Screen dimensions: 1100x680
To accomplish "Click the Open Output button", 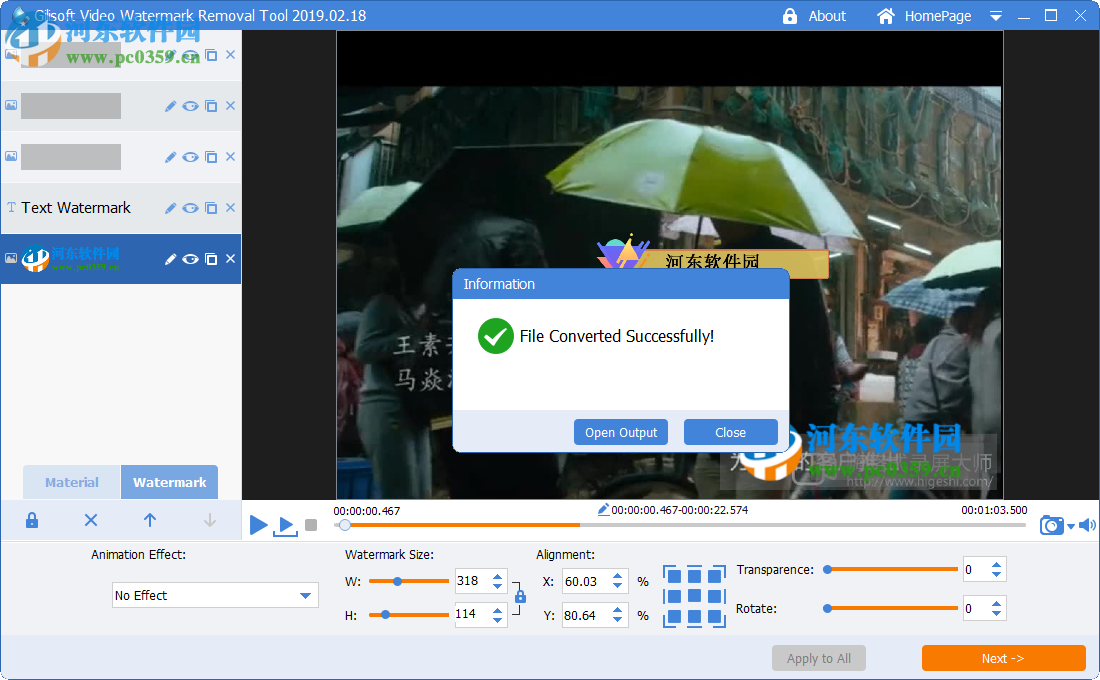I will pyautogui.click(x=620, y=432).
